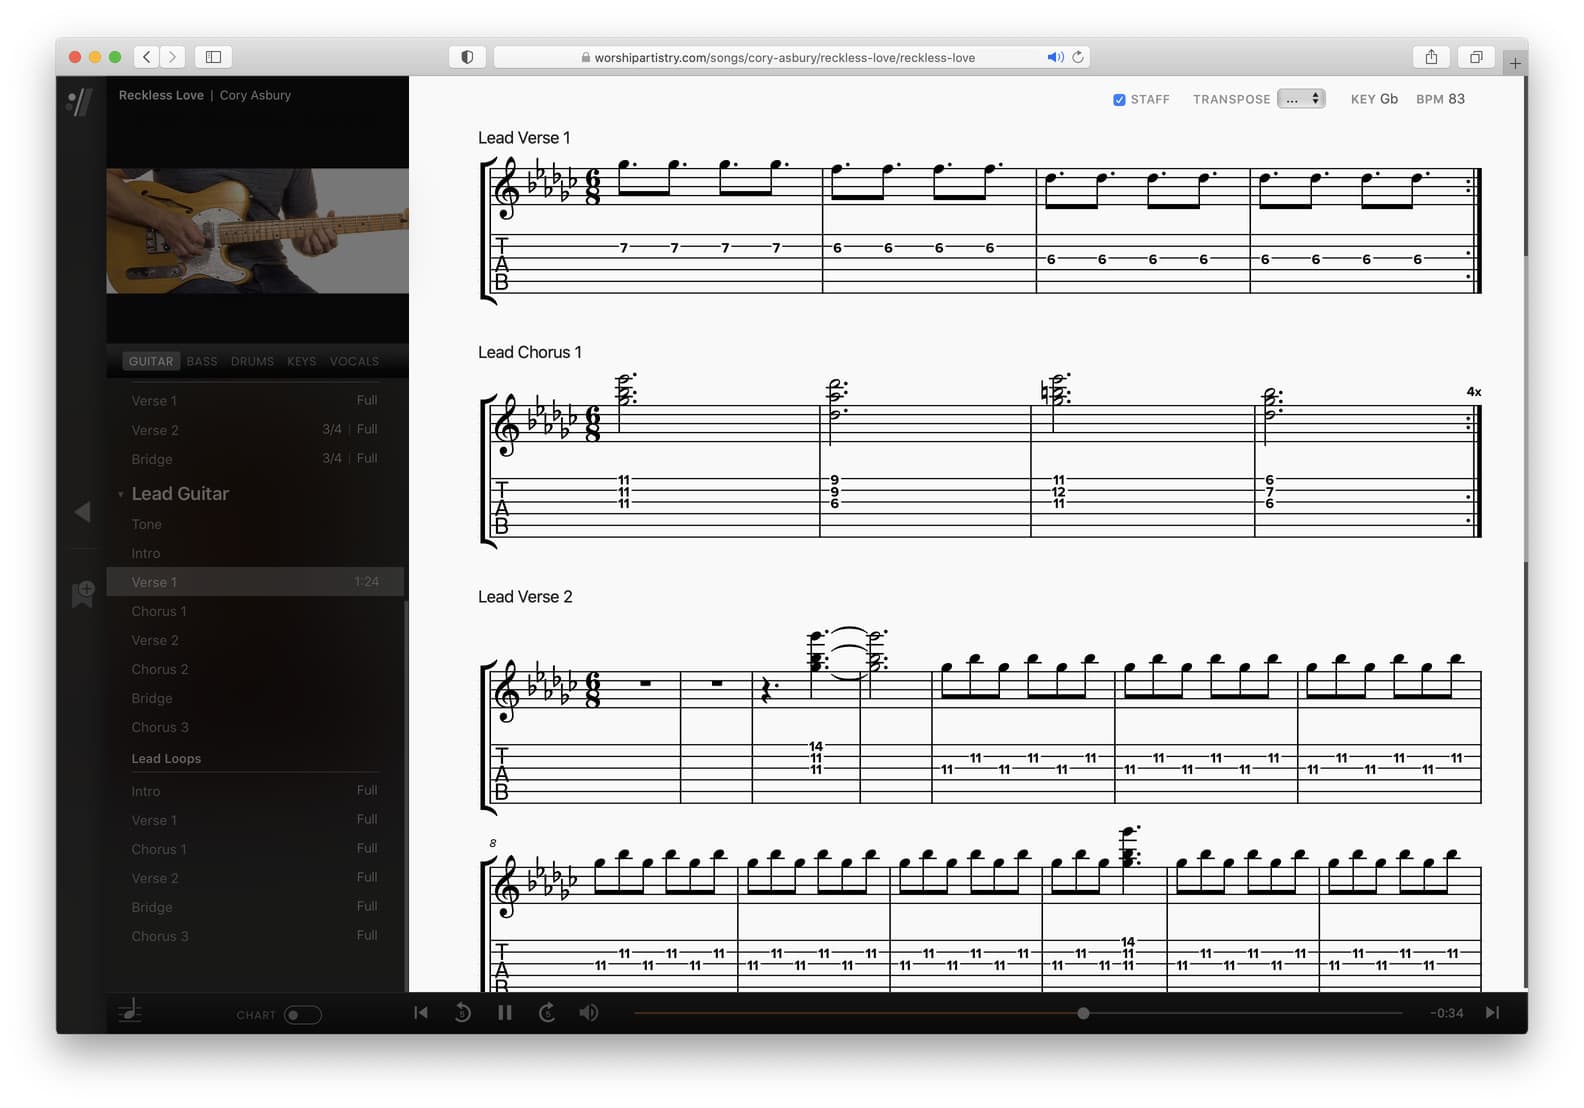Screen dimensions: 1584x1108
Task: Click the playback progress slider handle
Action: coord(1083,1013)
